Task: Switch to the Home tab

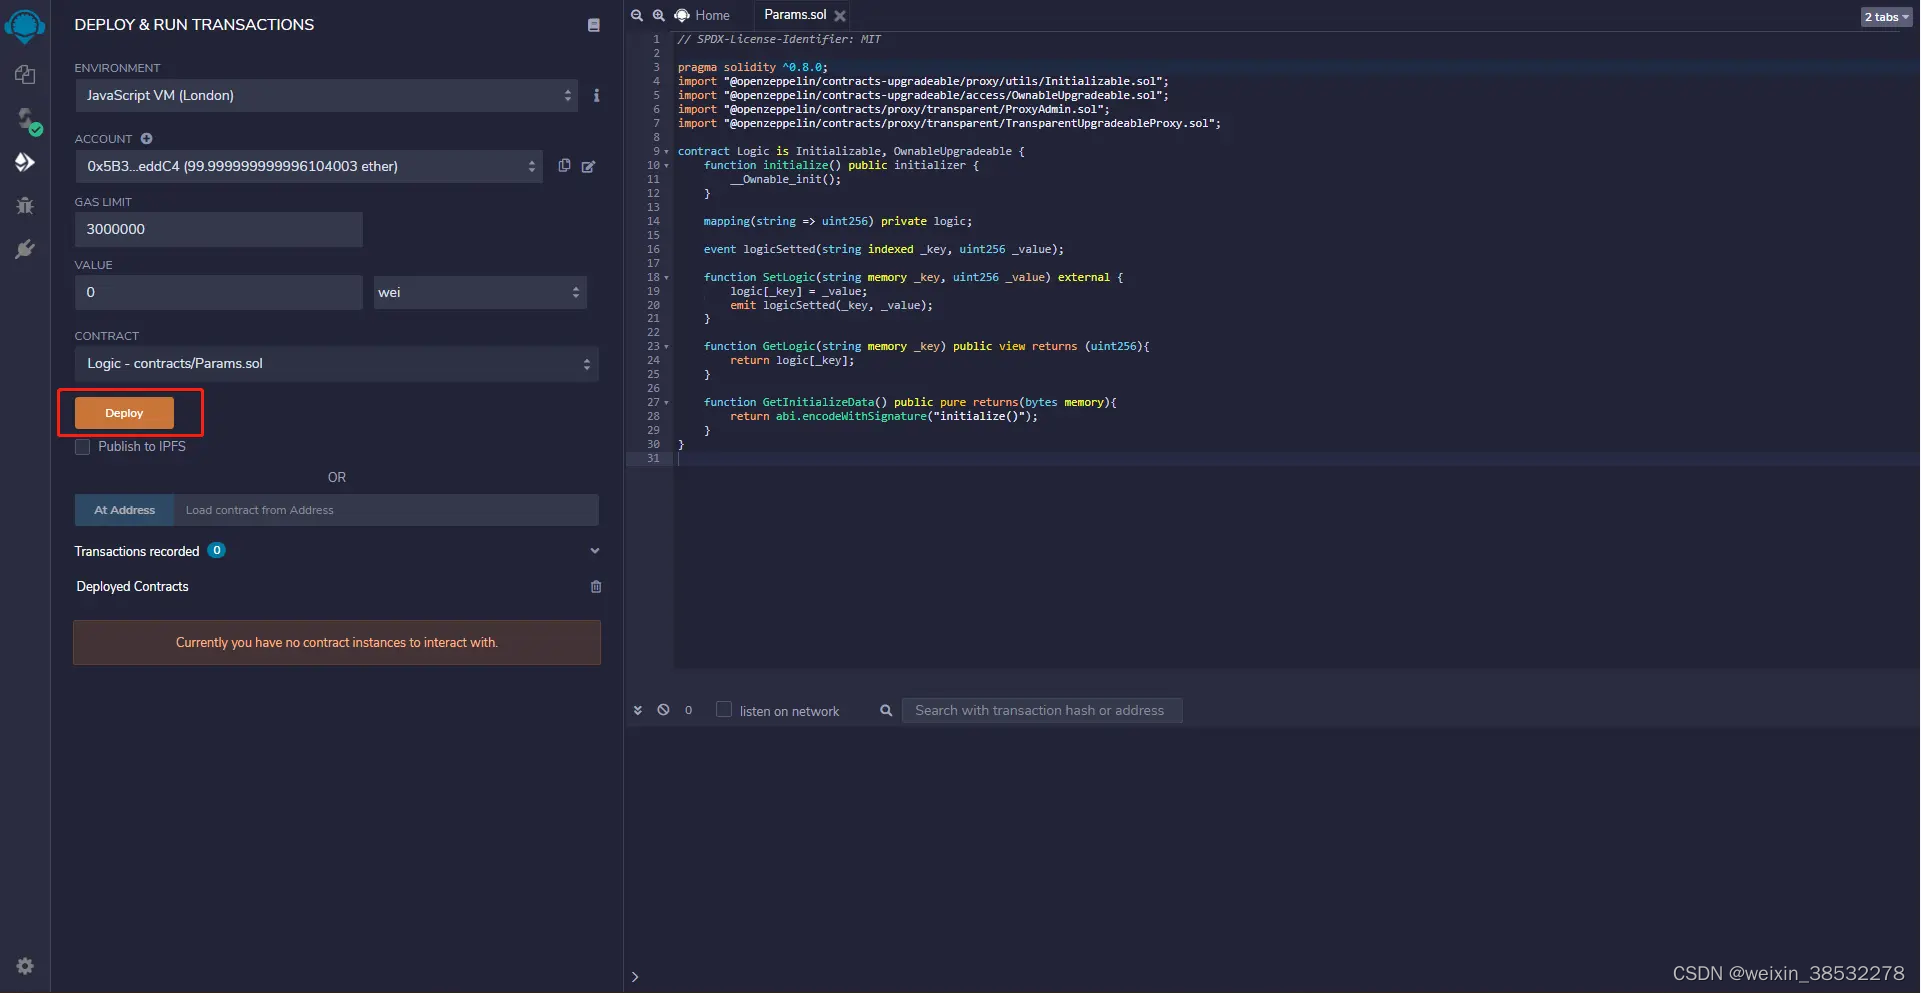Action: (x=702, y=15)
